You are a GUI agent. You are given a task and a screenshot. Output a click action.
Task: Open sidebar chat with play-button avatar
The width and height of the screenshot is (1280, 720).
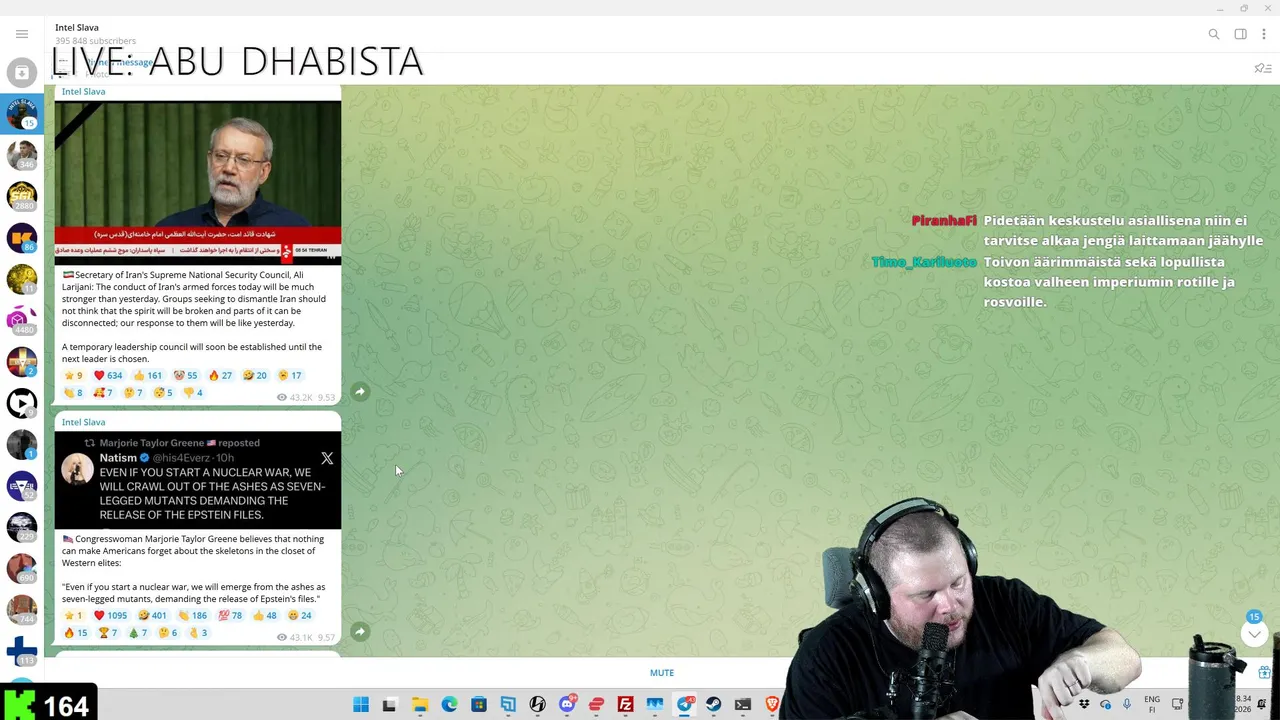pyautogui.click(x=22, y=403)
